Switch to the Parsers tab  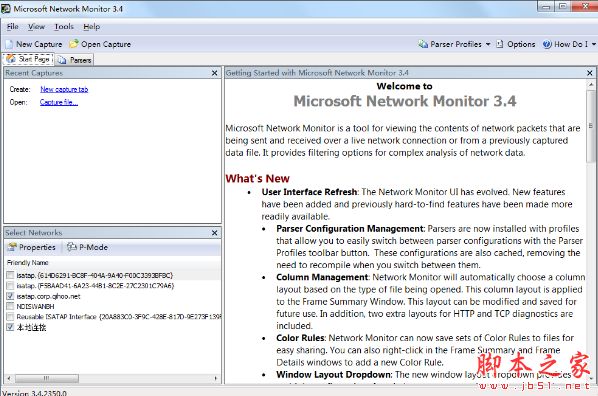coord(75,60)
